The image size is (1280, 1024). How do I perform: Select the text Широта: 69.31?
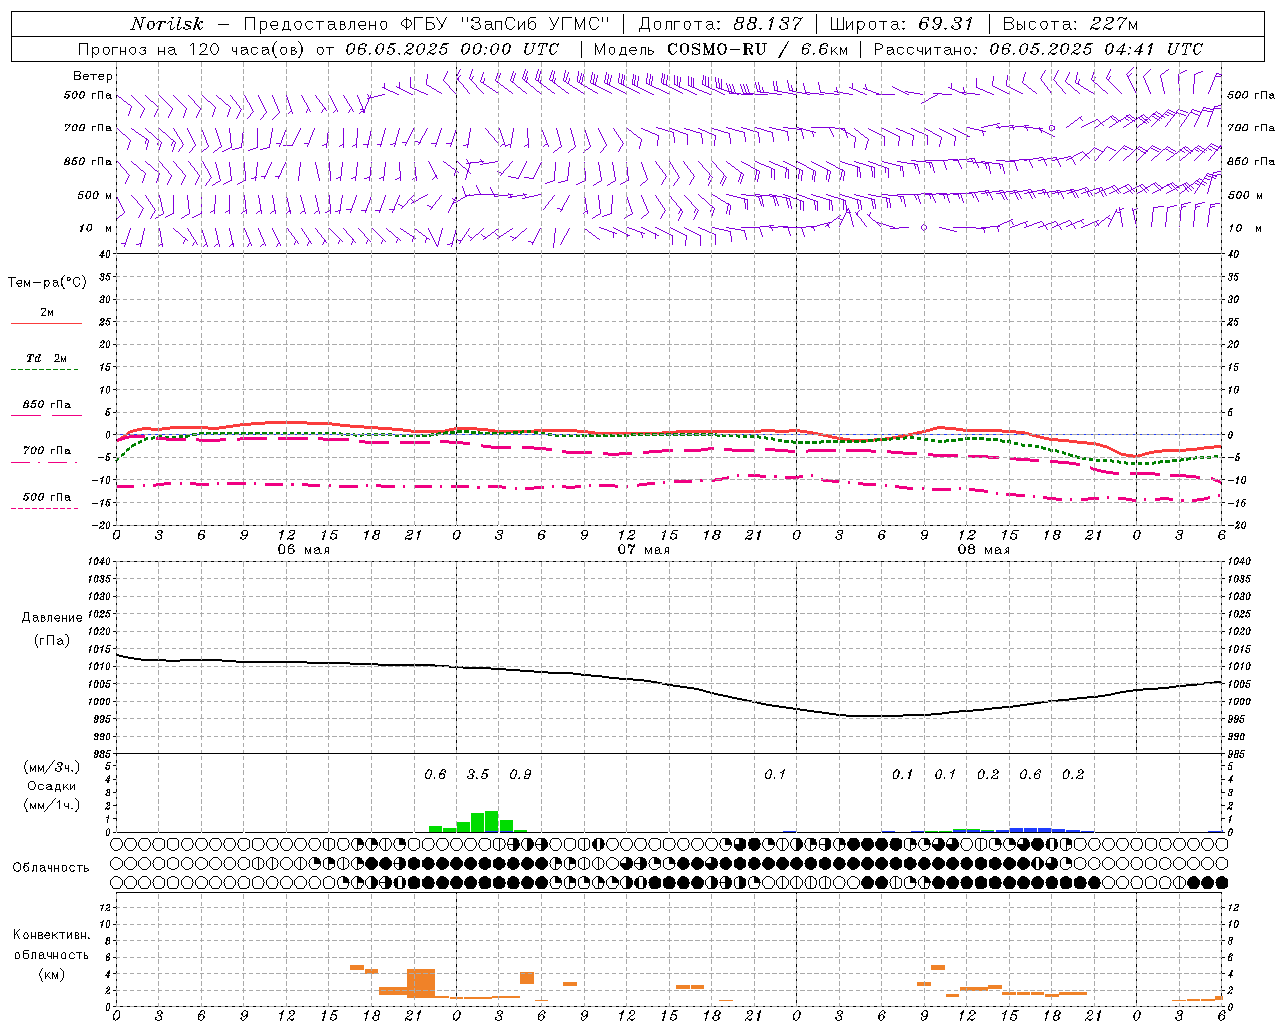tap(901, 24)
